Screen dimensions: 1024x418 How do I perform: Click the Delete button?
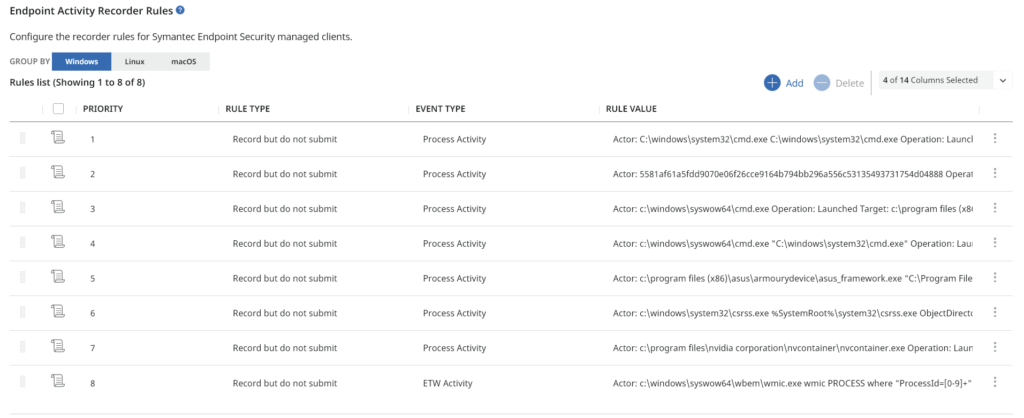click(839, 83)
